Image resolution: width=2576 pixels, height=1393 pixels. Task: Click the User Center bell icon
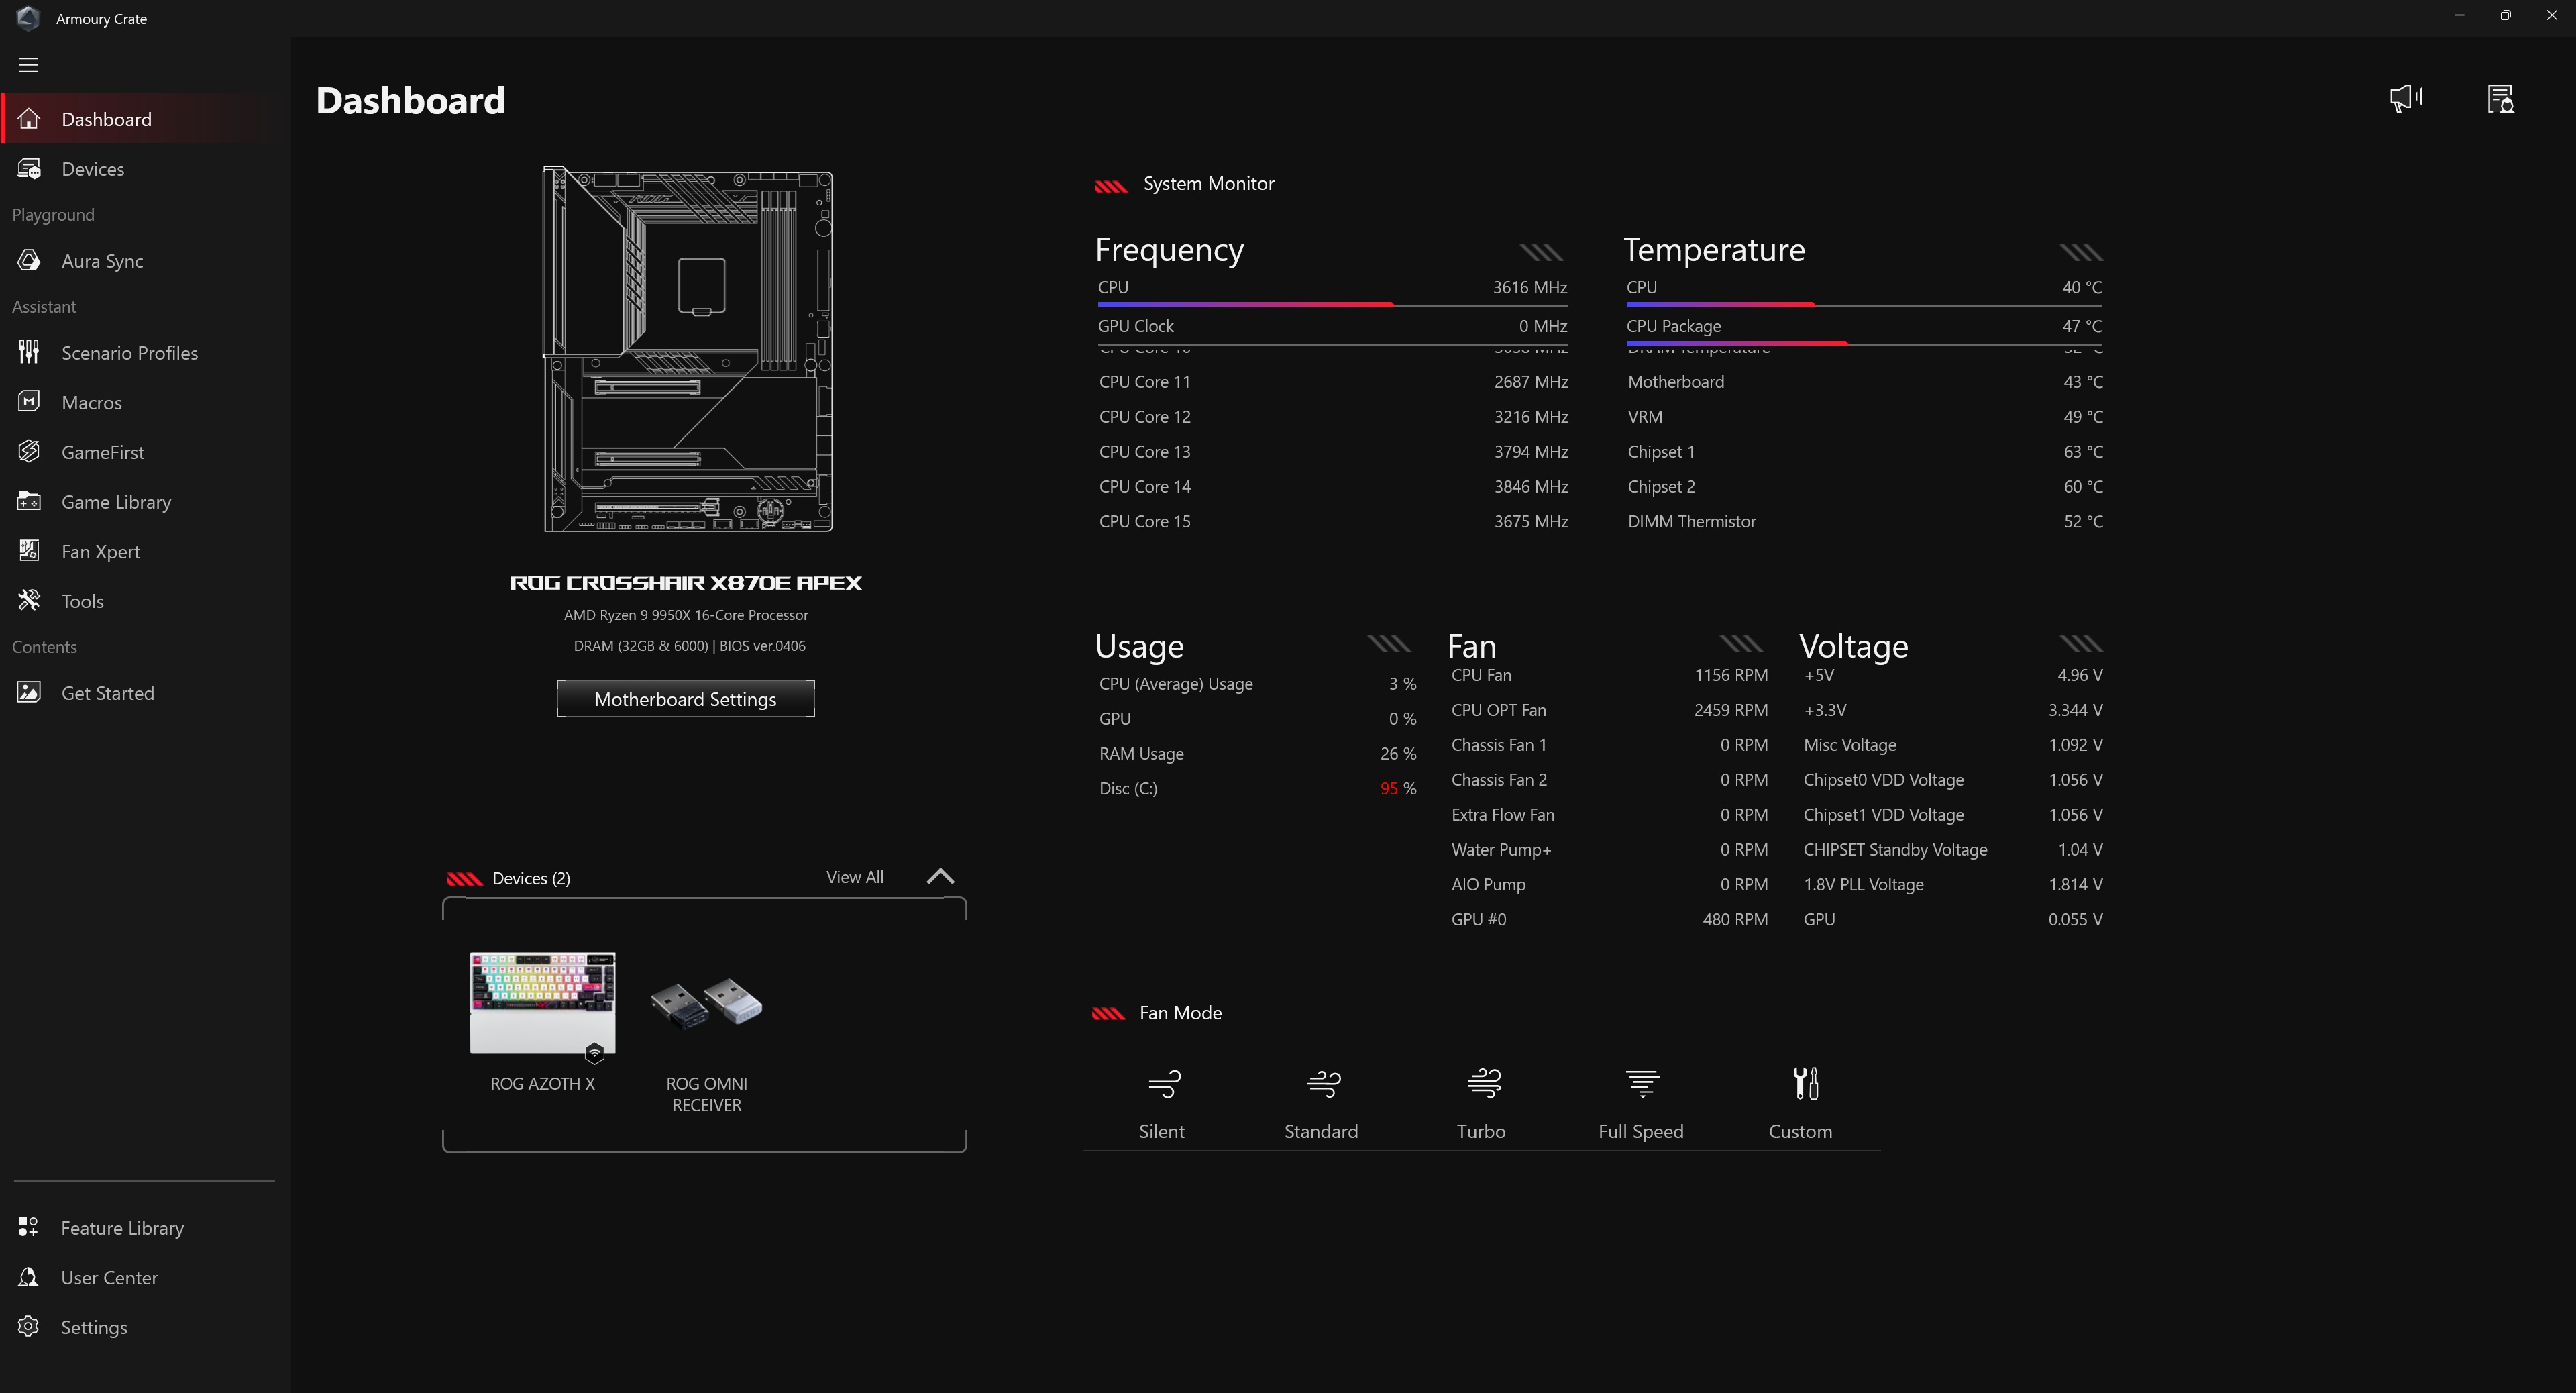tap(28, 1277)
